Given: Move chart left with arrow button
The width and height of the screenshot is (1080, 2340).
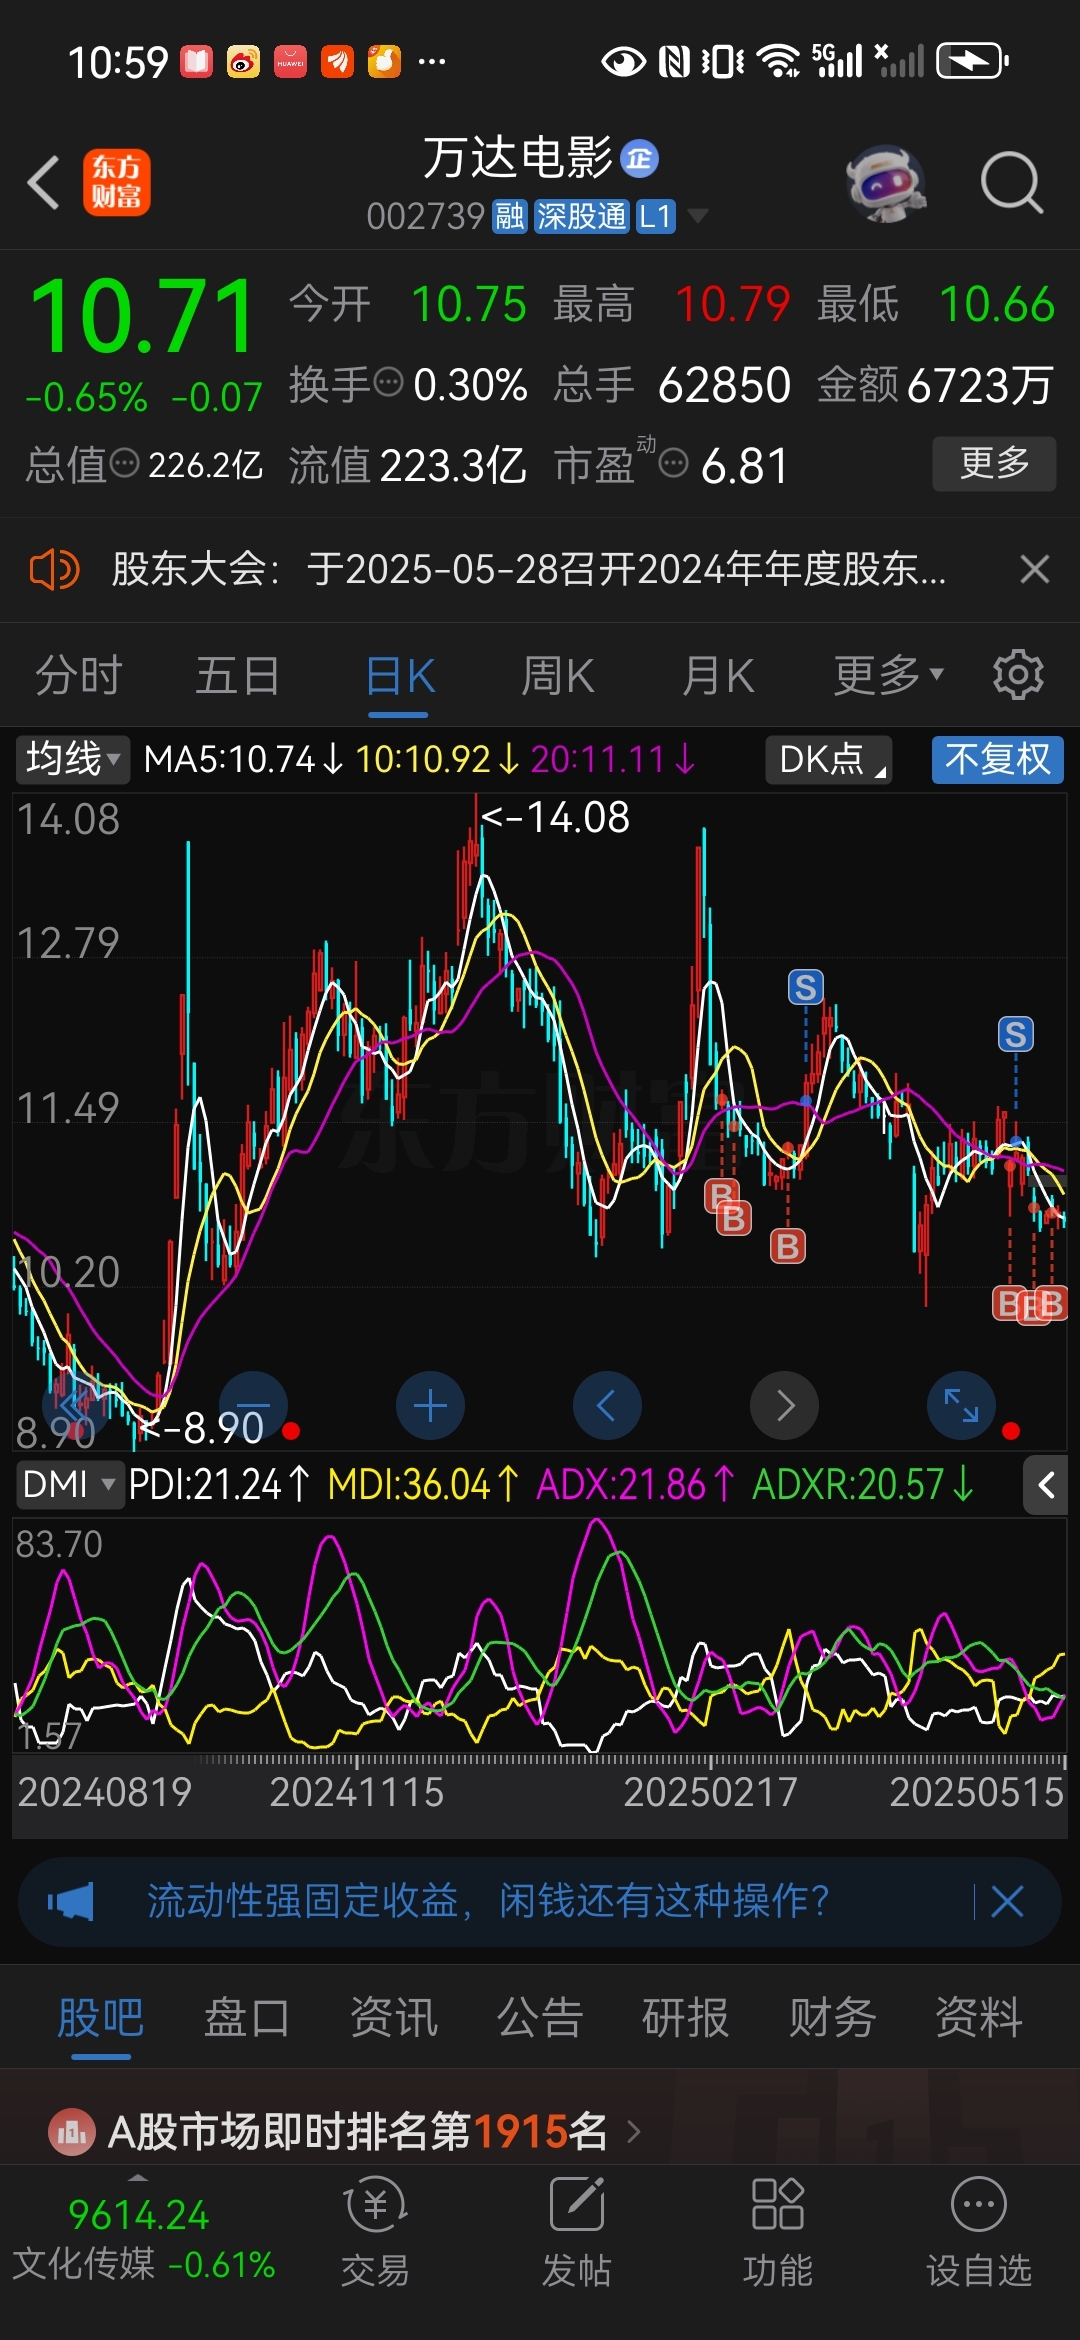Looking at the screenshot, I should click(607, 1406).
